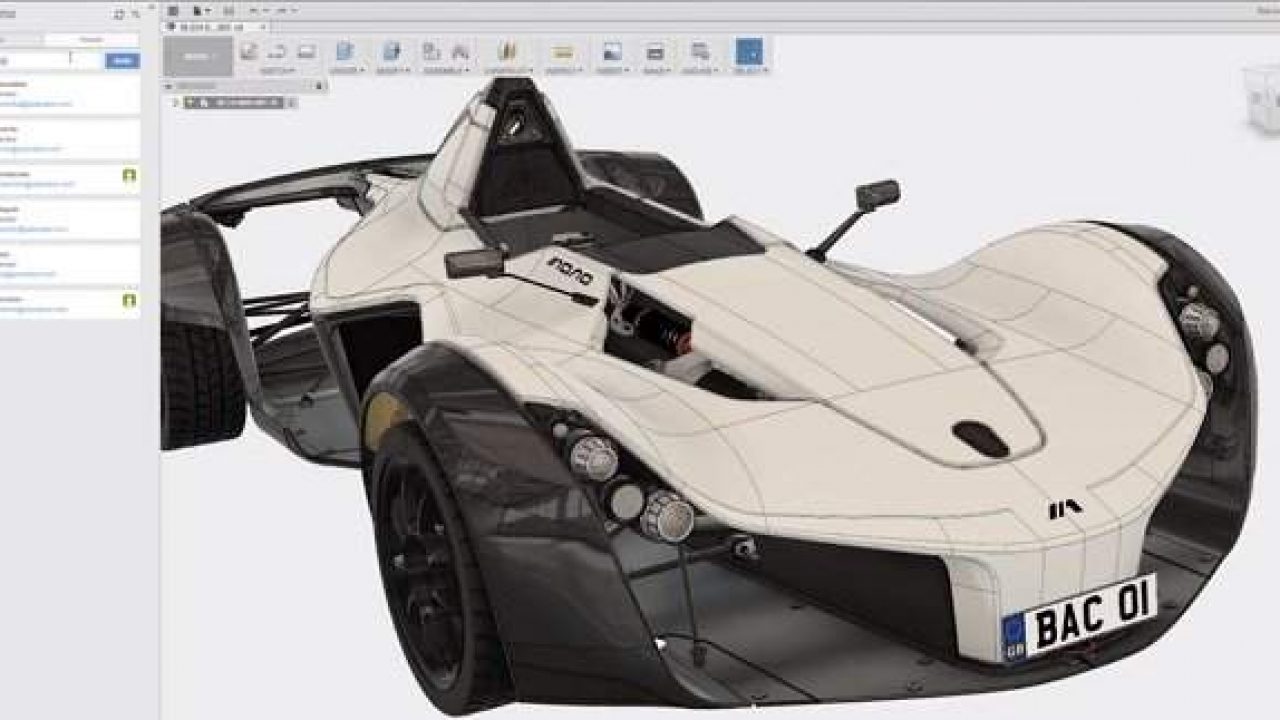Click the first Assemble tool icon
The height and width of the screenshot is (720, 1280).
(432, 51)
